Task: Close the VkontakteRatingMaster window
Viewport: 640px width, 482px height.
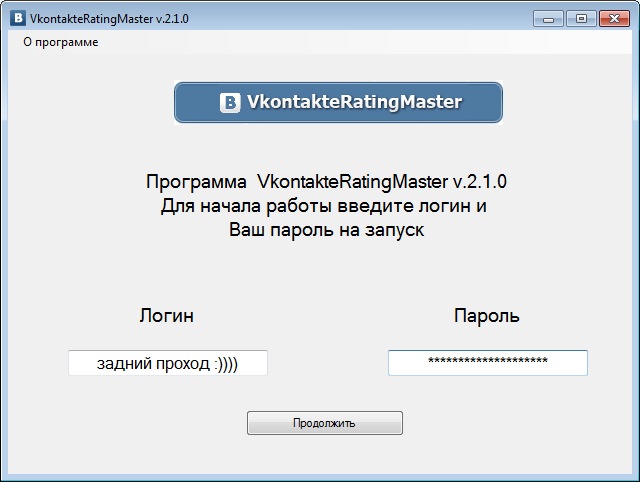Action: coord(614,19)
